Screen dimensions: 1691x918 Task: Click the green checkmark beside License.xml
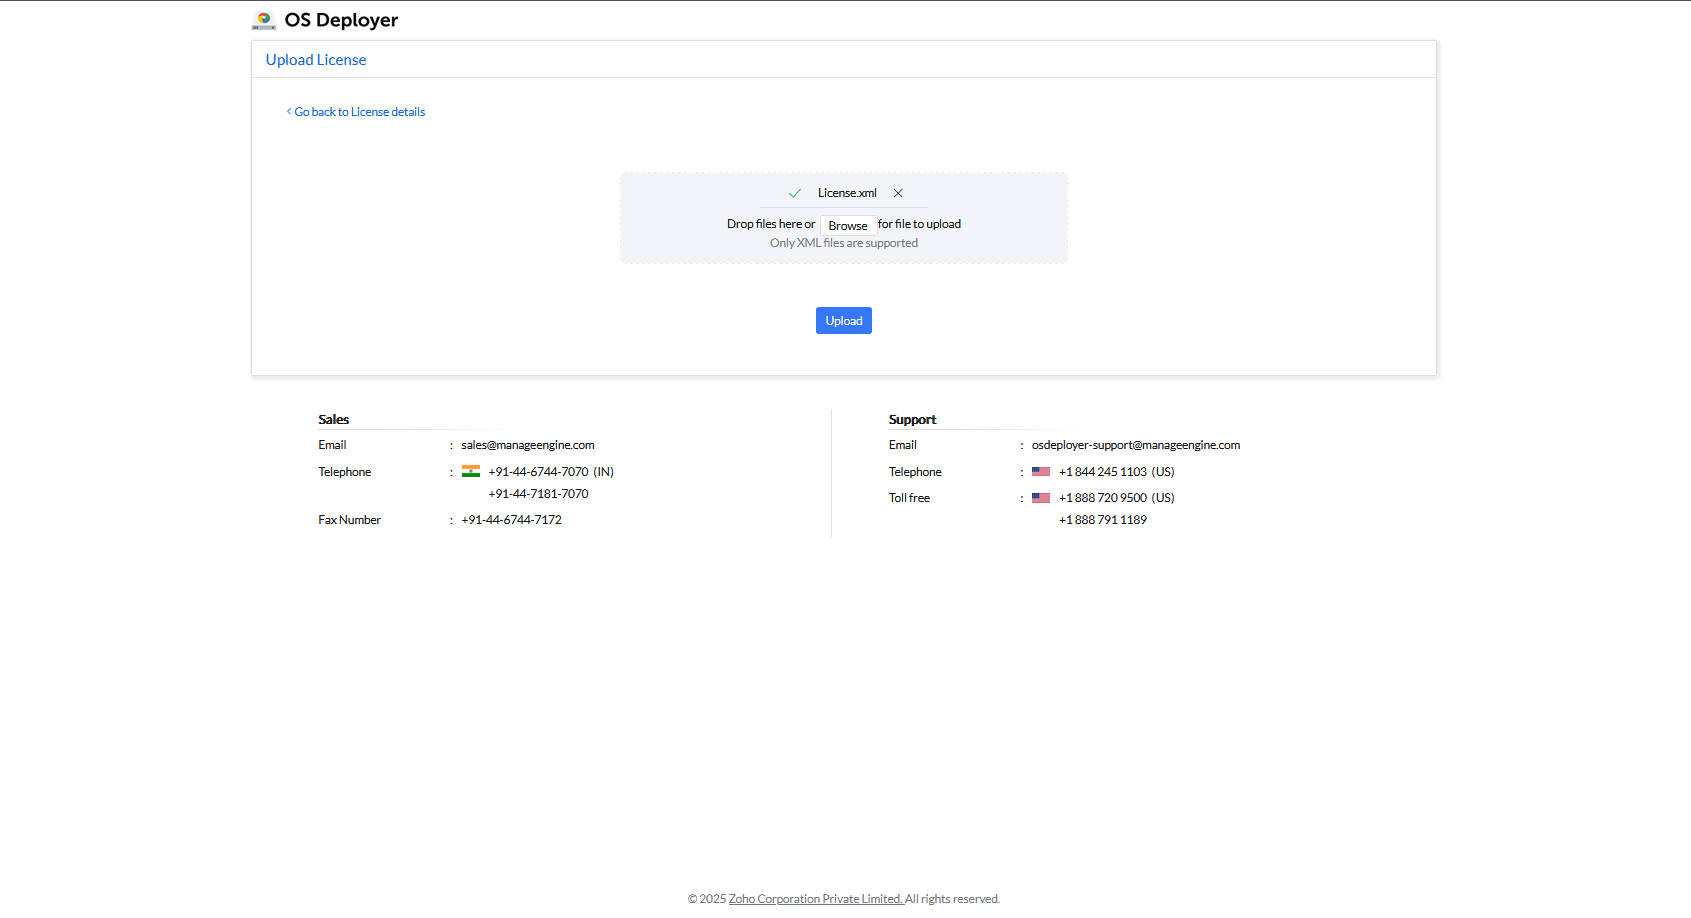click(x=794, y=192)
